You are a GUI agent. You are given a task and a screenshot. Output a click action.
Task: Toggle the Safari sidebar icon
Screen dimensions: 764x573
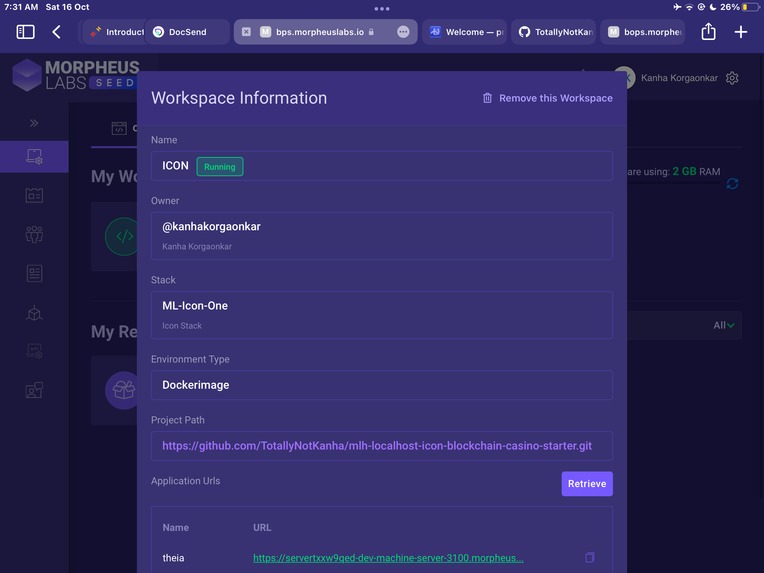coord(25,32)
